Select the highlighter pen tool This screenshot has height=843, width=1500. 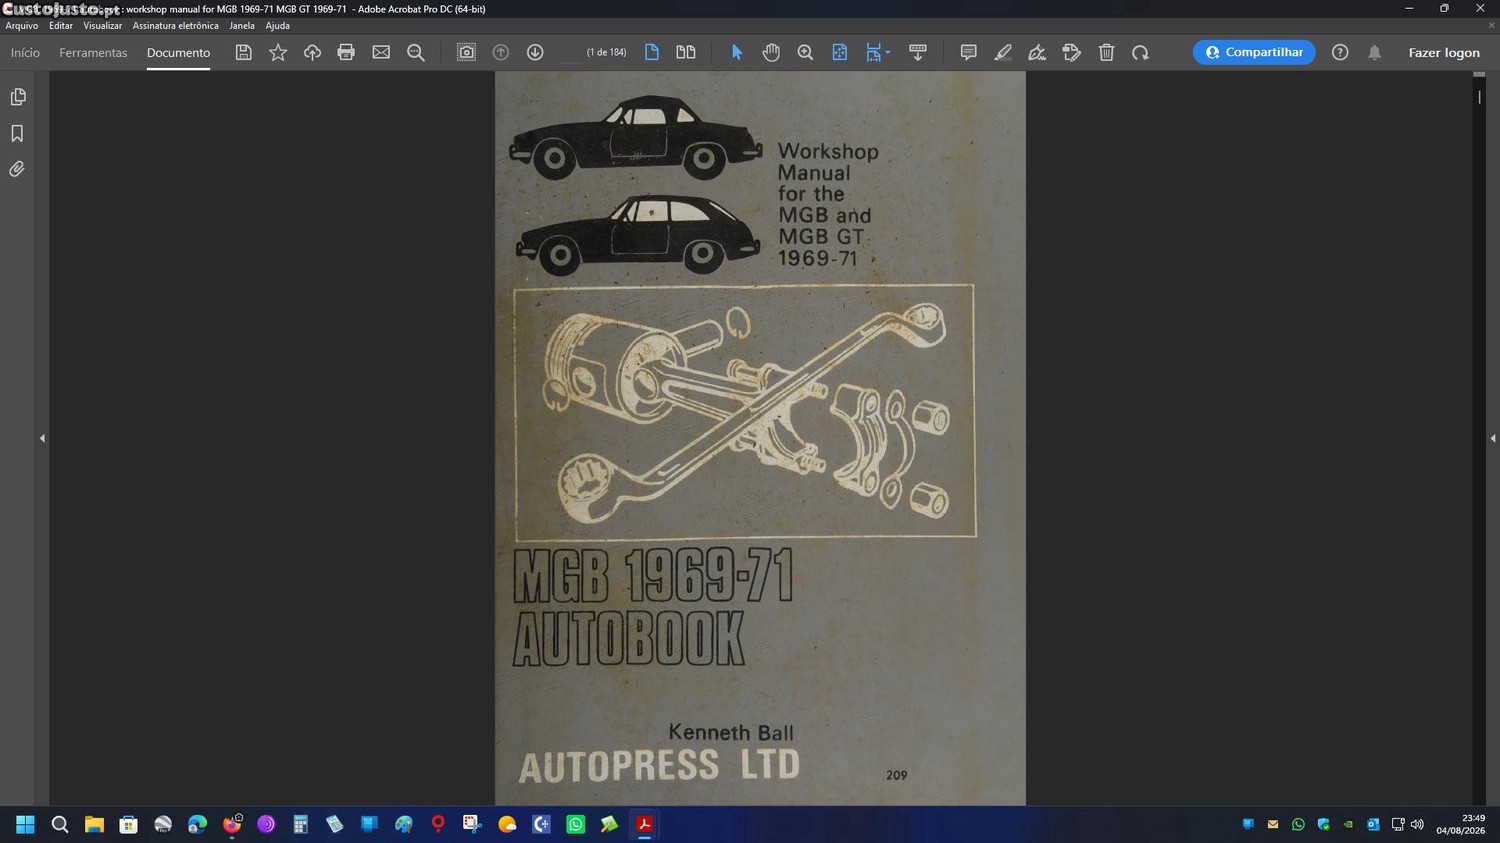[x=1003, y=52]
